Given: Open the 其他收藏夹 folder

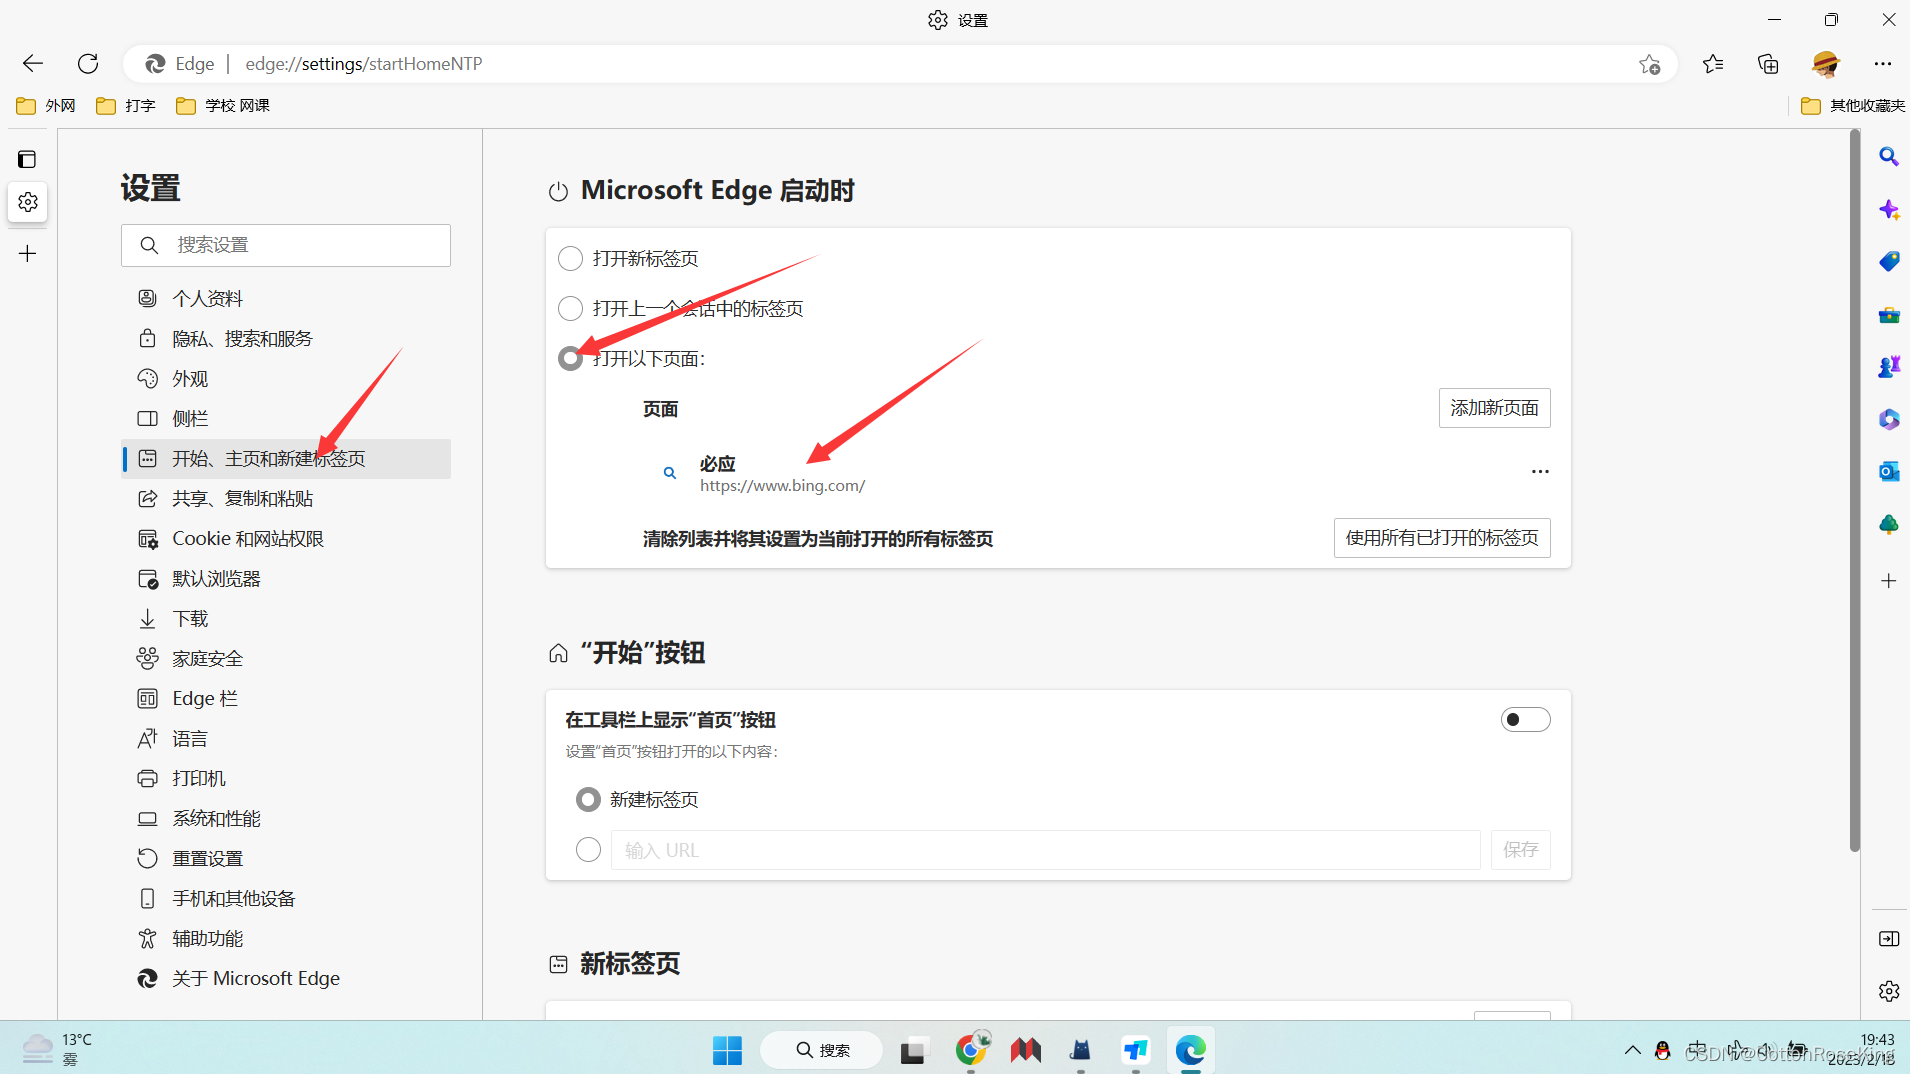Looking at the screenshot, I should tap(1853, 106).
